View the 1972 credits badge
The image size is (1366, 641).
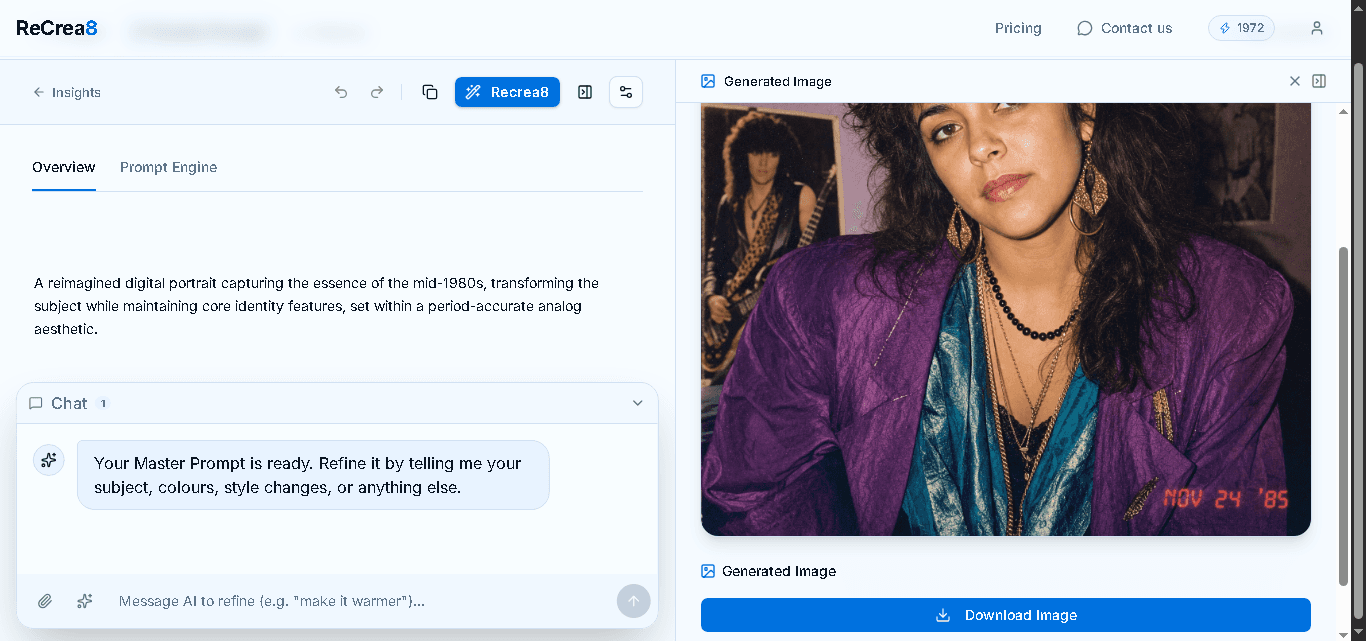pos(1242,28)
